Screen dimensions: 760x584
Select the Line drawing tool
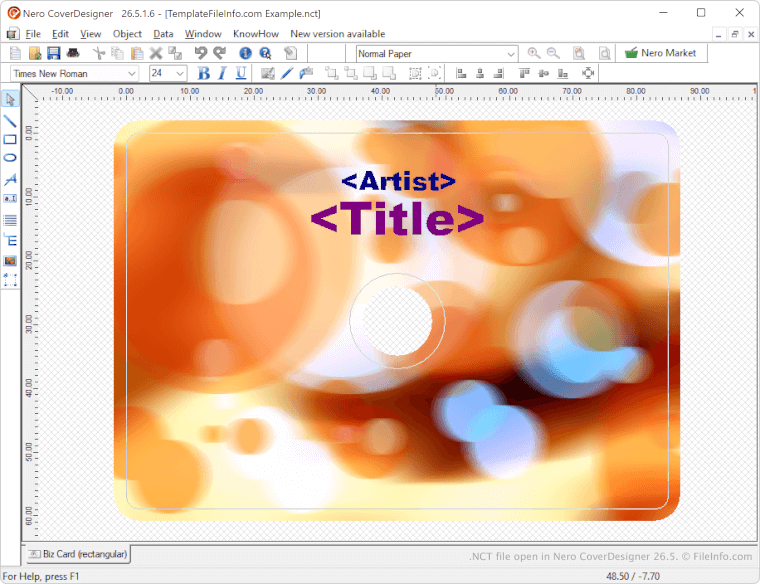[x=10, y=121]
